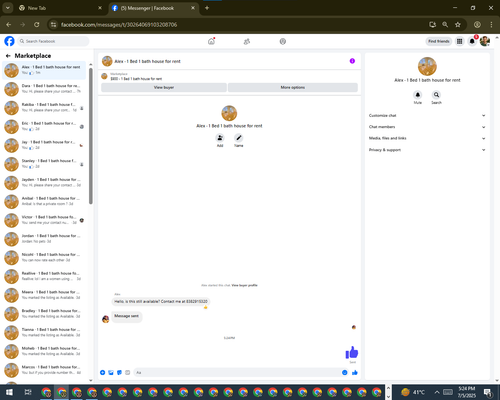Open the Eric conversation
This screenshot has width=500, height=400.
click(x=44, y=126)
